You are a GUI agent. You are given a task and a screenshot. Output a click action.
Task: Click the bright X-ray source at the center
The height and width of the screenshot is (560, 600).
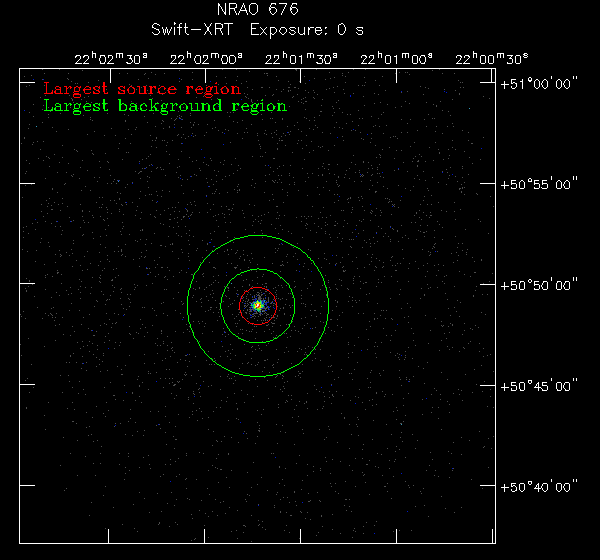coord(258,306)
